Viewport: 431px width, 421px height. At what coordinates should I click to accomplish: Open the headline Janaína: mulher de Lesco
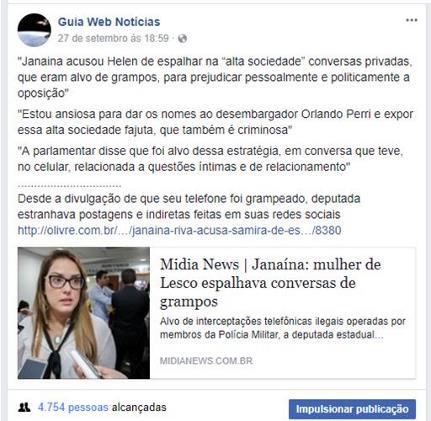click(270, 283)
